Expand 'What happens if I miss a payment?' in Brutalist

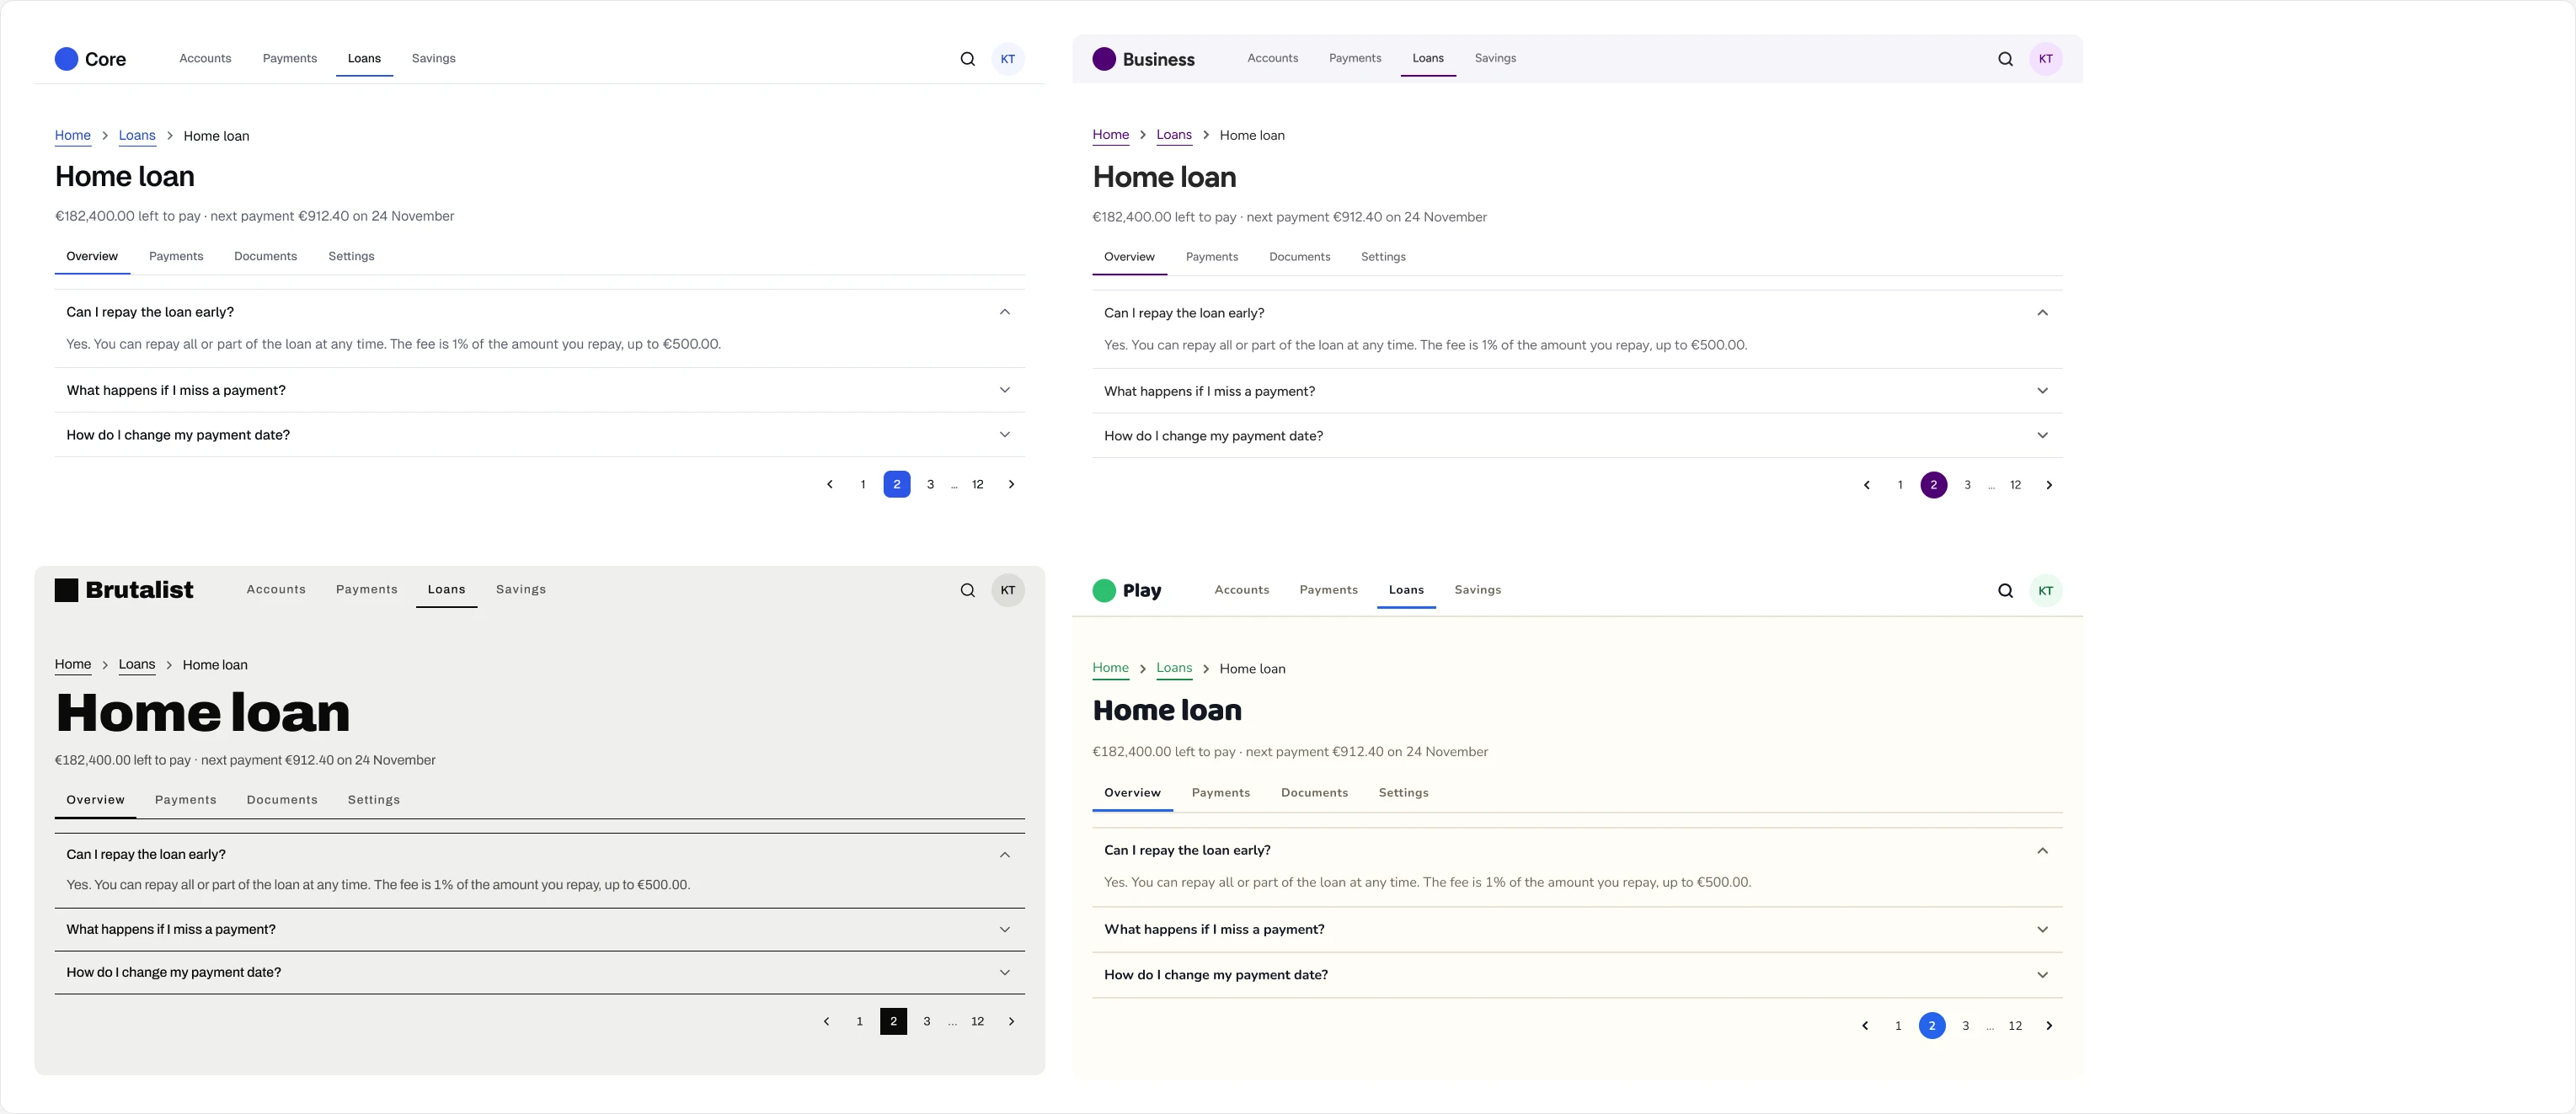540,930
